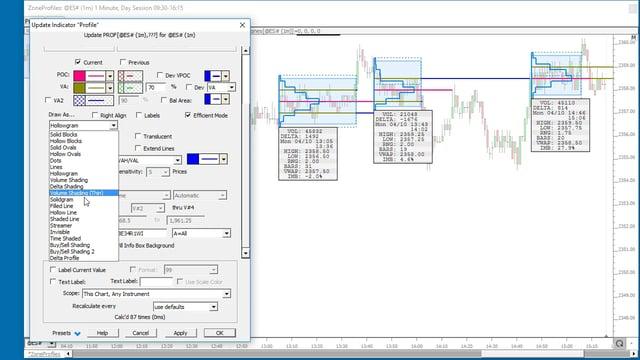
Task: Open the Sensitivity value dropdown
Action: point(165,172)
